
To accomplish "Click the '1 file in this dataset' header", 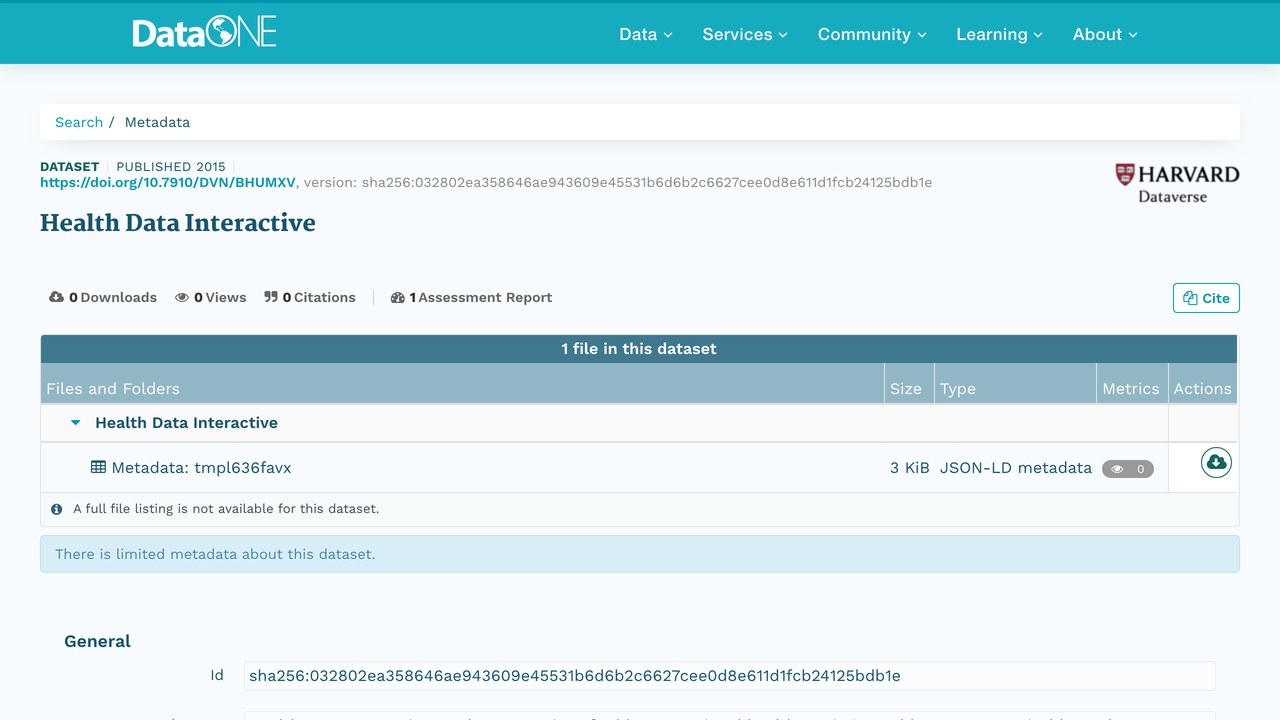I will coord(639,349).
